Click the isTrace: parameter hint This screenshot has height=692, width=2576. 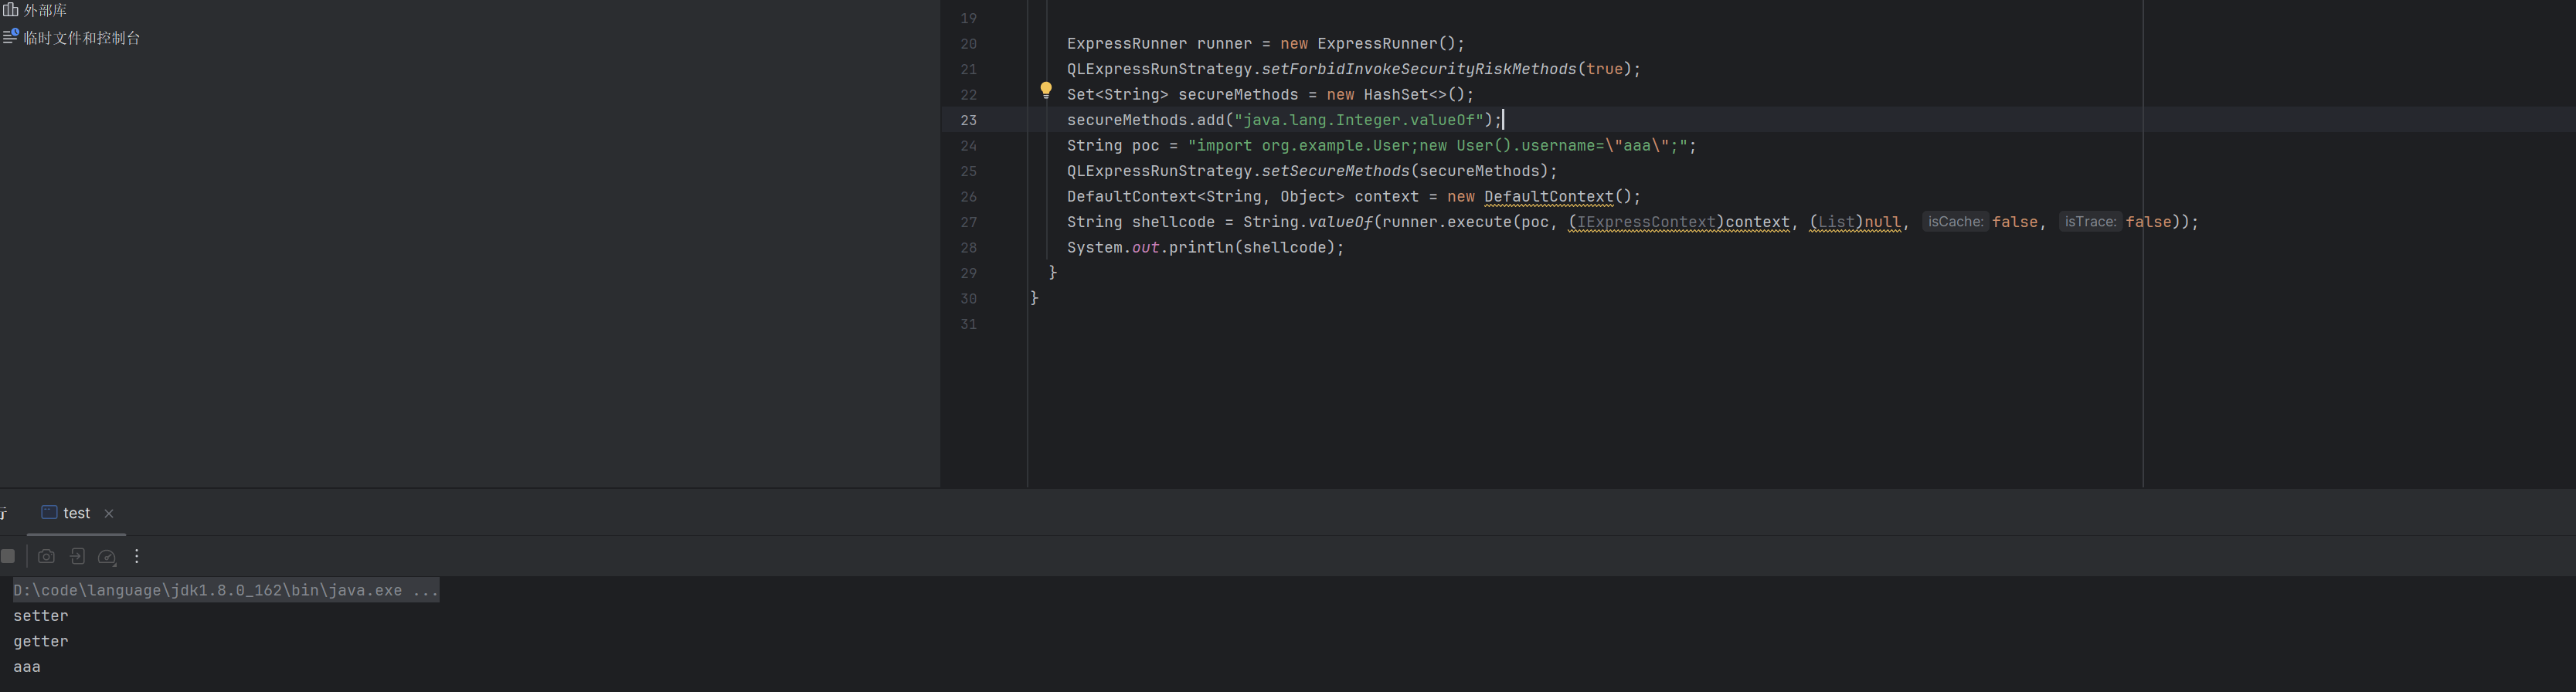(2090, 222)
